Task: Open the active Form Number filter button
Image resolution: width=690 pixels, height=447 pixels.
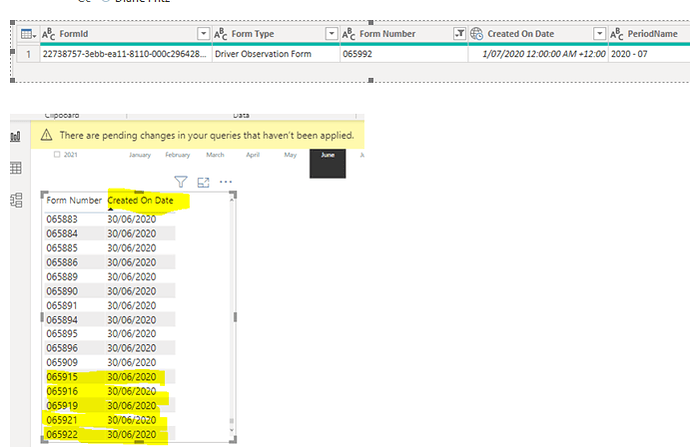Action: click(x=459, y=33)
